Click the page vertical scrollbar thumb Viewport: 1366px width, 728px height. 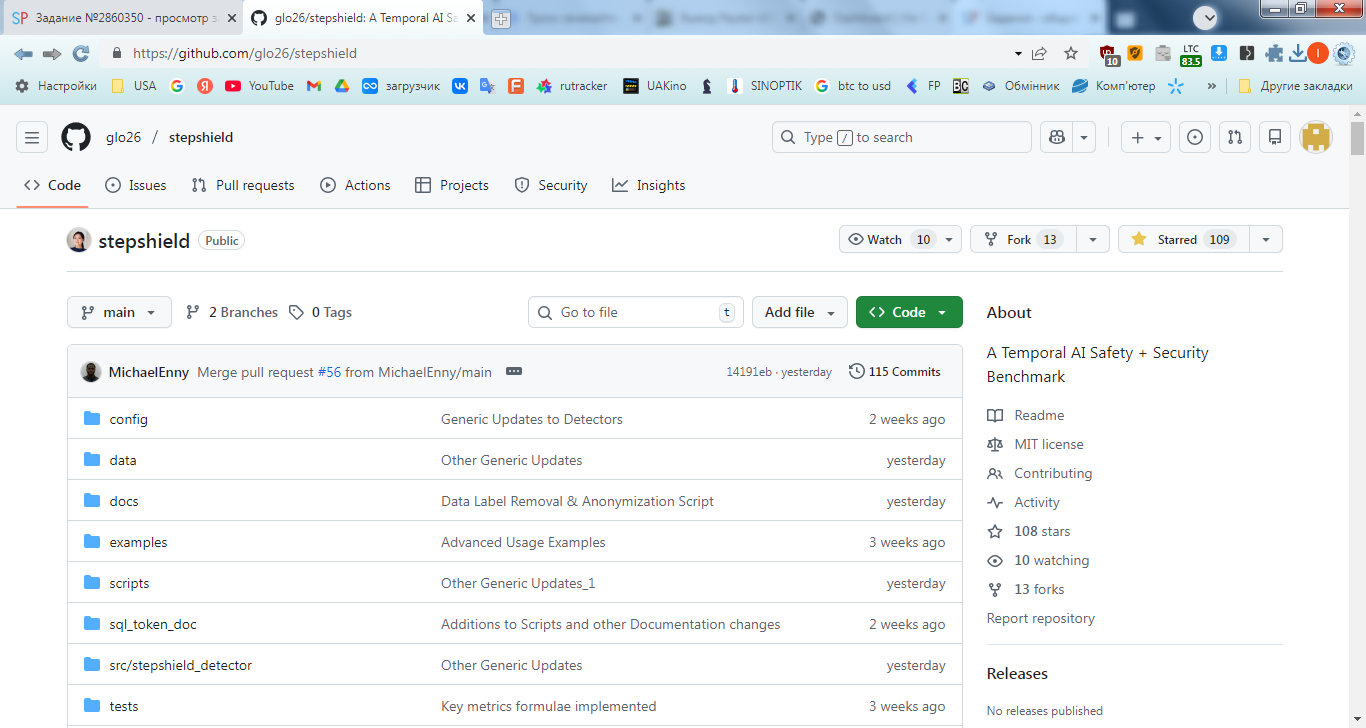[x=1357, y=139]
